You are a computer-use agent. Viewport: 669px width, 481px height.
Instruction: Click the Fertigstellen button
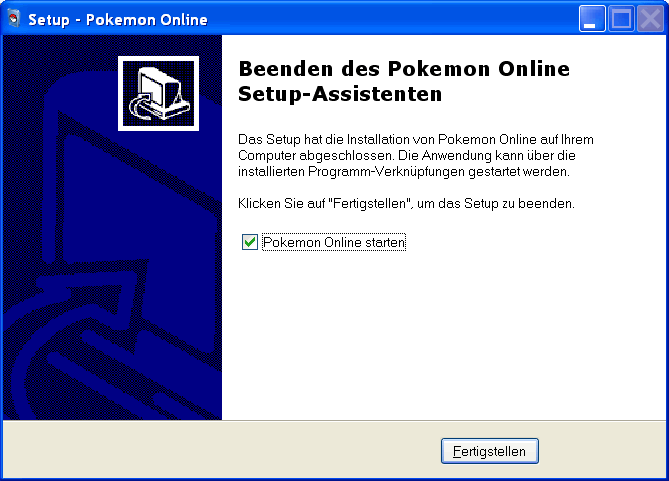[x=489, y=451]
